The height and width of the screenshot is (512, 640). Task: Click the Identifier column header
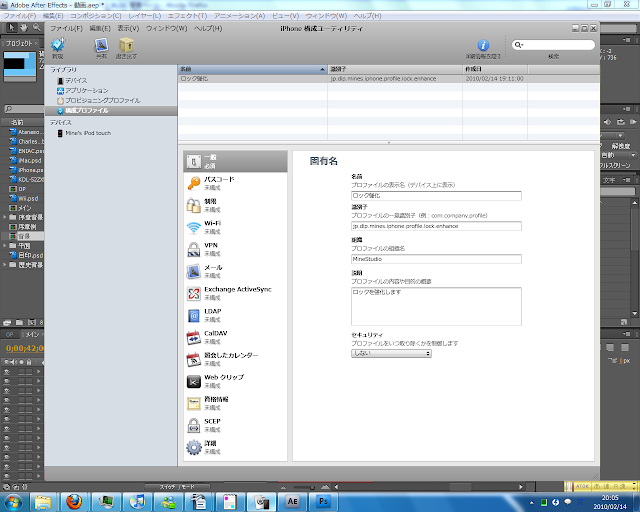click(395, 69)
